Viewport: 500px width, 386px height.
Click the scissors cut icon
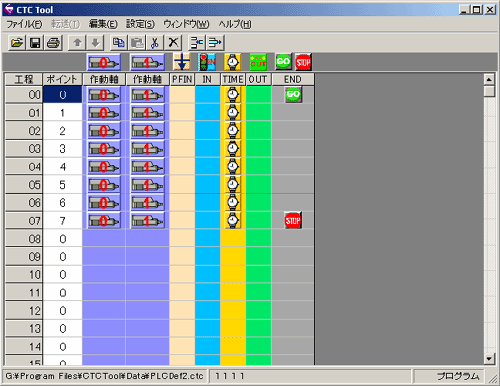pos(155,43)
